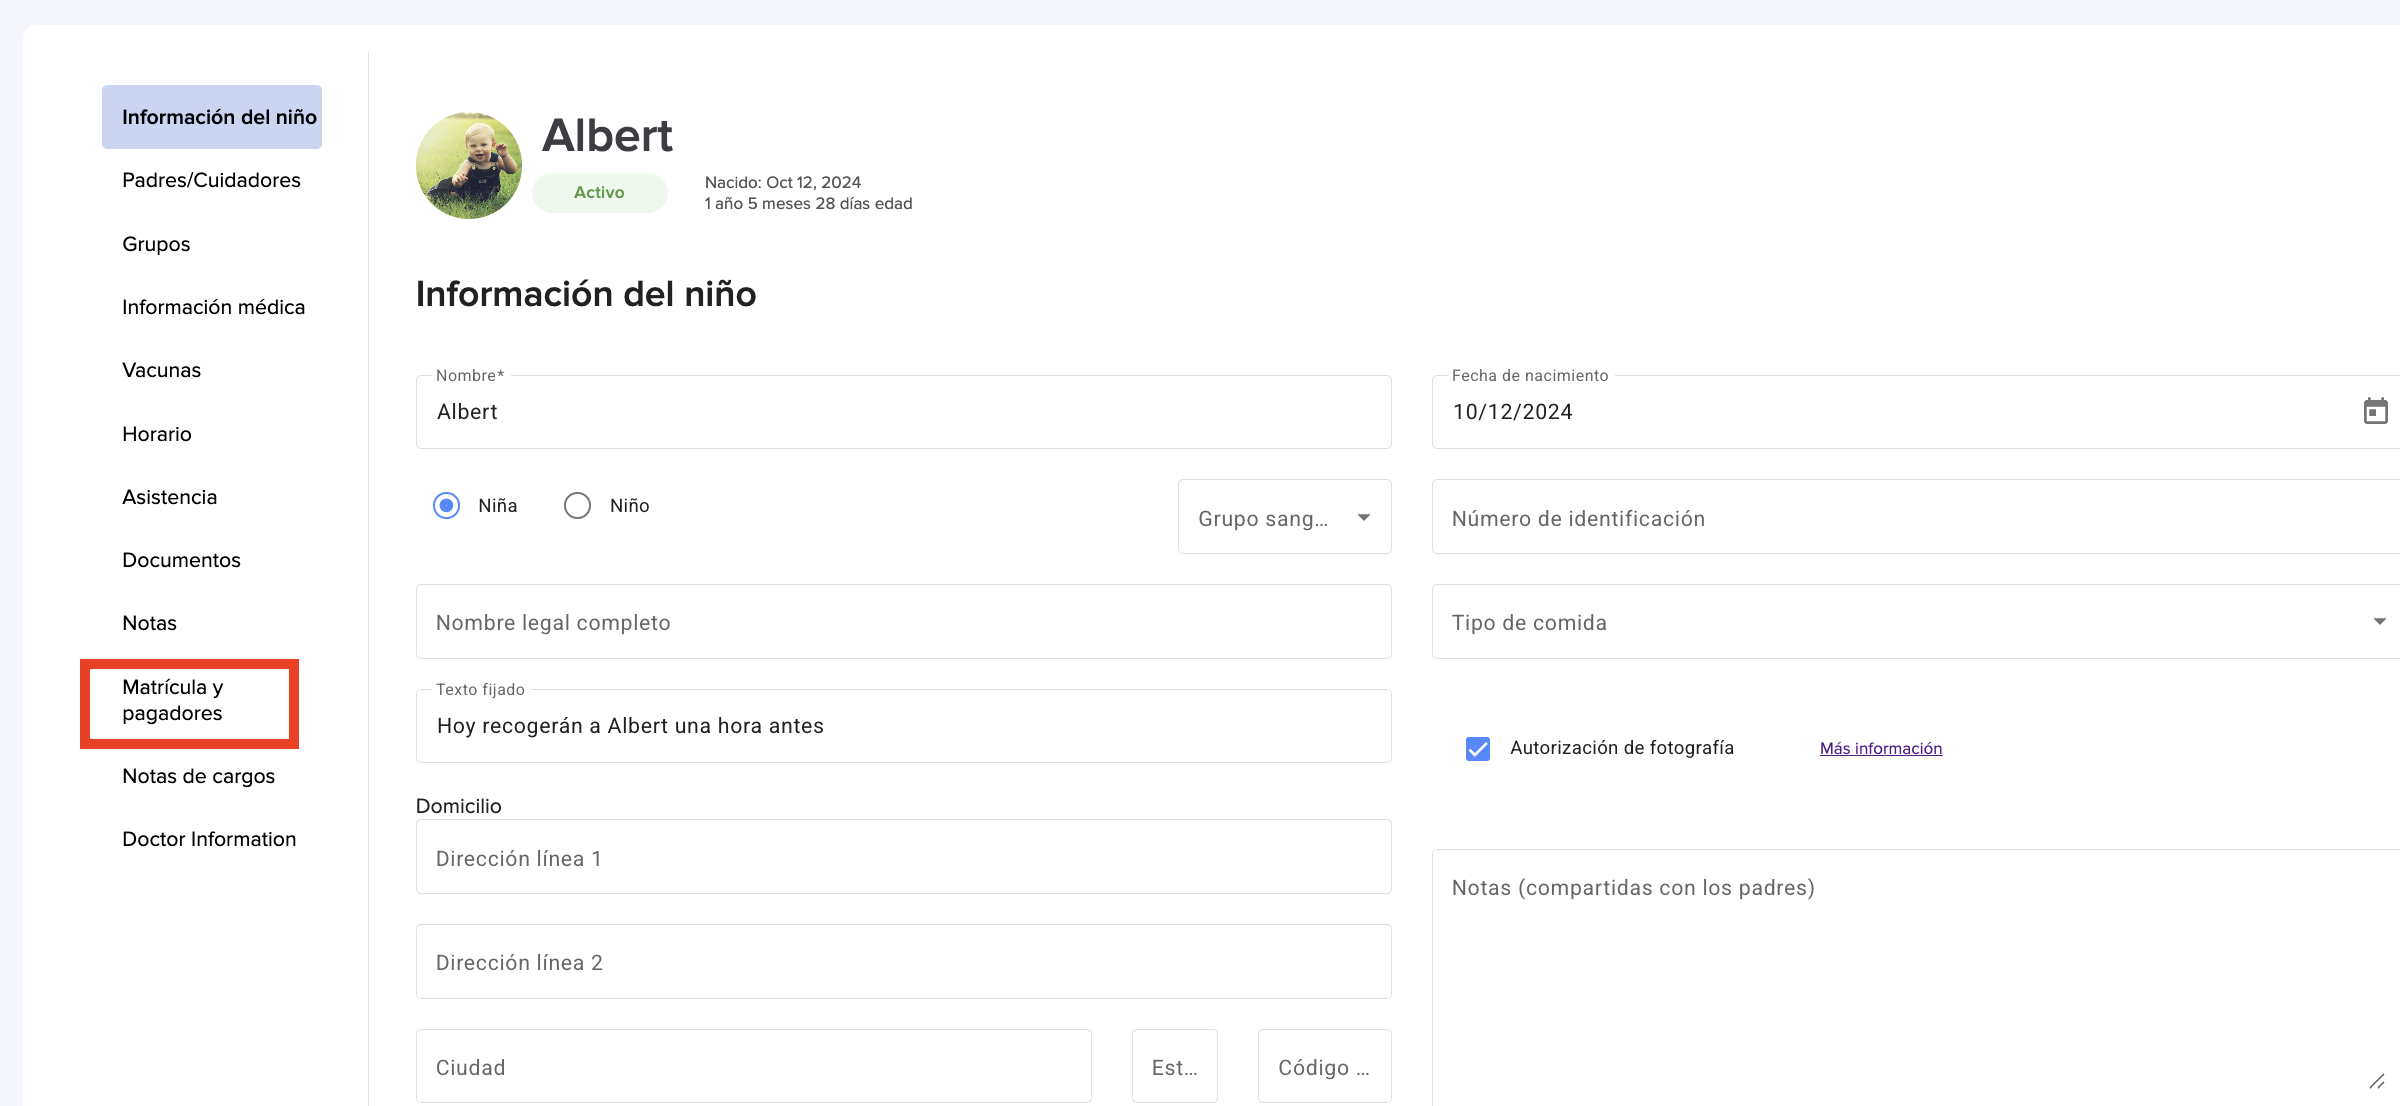2400x1106 pixels.
Task: Click the textarea resize handle corner
Action: click(x=2377, y=1082)
